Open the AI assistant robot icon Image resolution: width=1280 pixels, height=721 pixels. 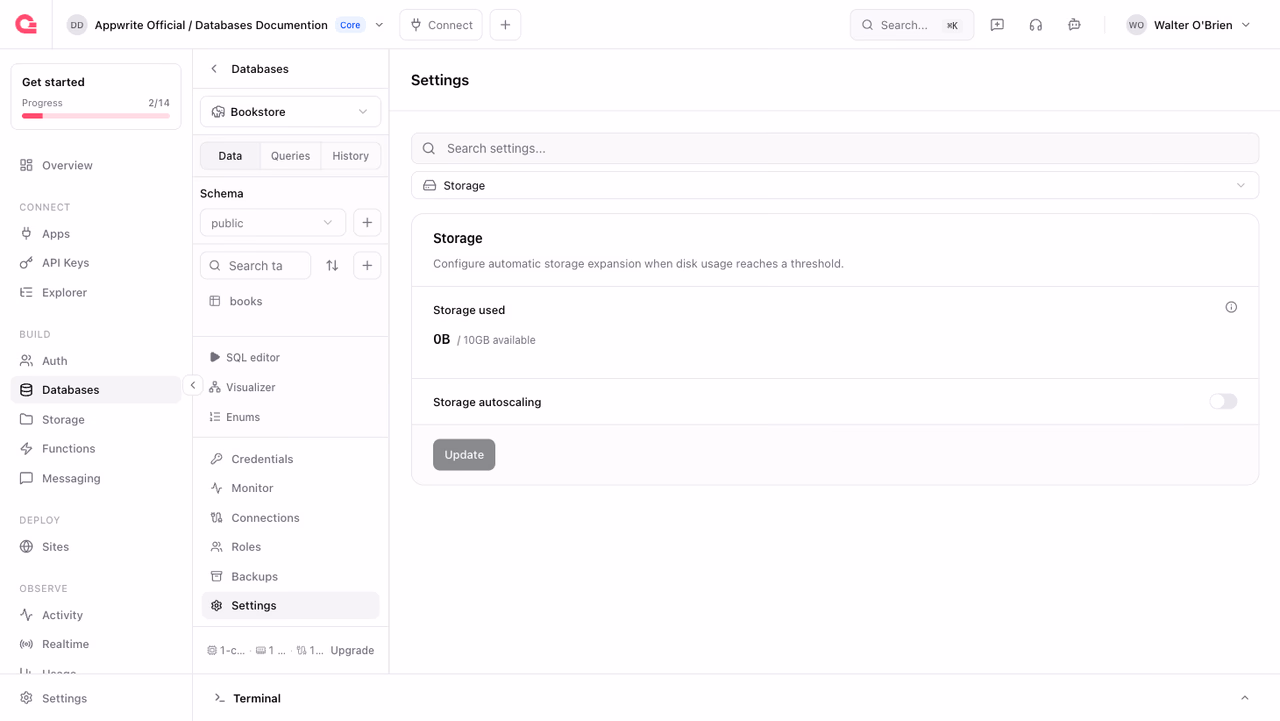(x=1074, y=25)
